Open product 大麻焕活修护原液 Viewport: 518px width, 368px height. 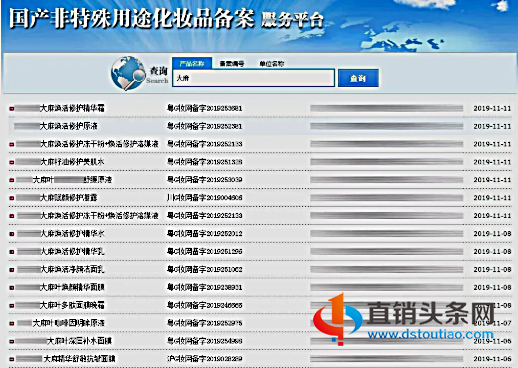tap(69, 126)
